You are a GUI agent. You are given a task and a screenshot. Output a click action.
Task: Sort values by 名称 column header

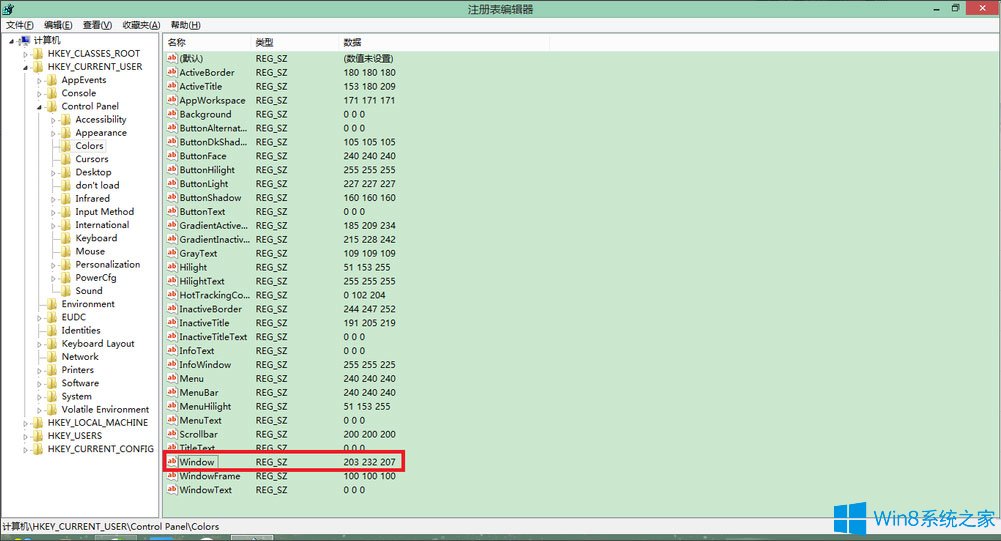pos(207,42)
